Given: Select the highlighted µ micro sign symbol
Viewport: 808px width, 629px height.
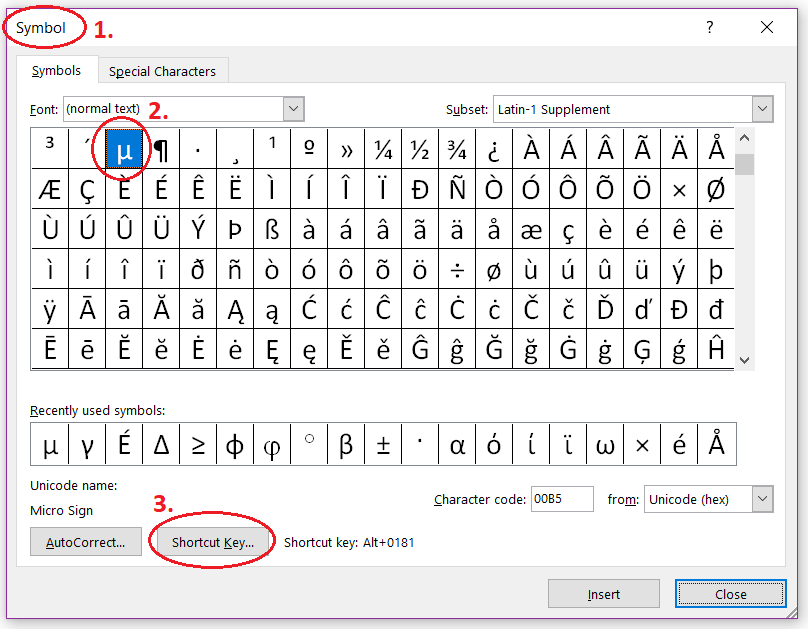Looking at the screenshot, I should pos(123,148).
